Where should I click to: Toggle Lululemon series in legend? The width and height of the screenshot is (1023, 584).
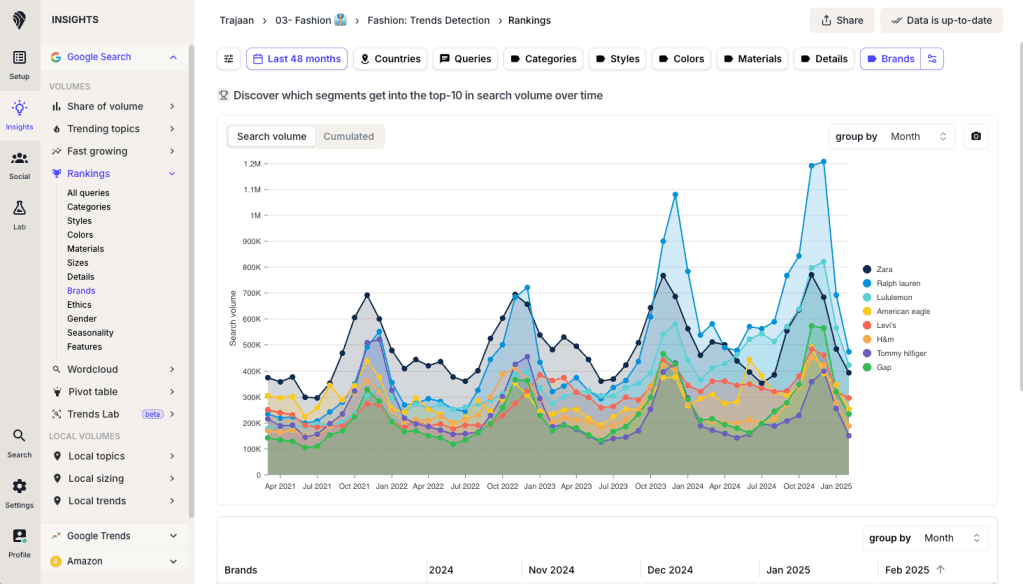click(887, 298)
